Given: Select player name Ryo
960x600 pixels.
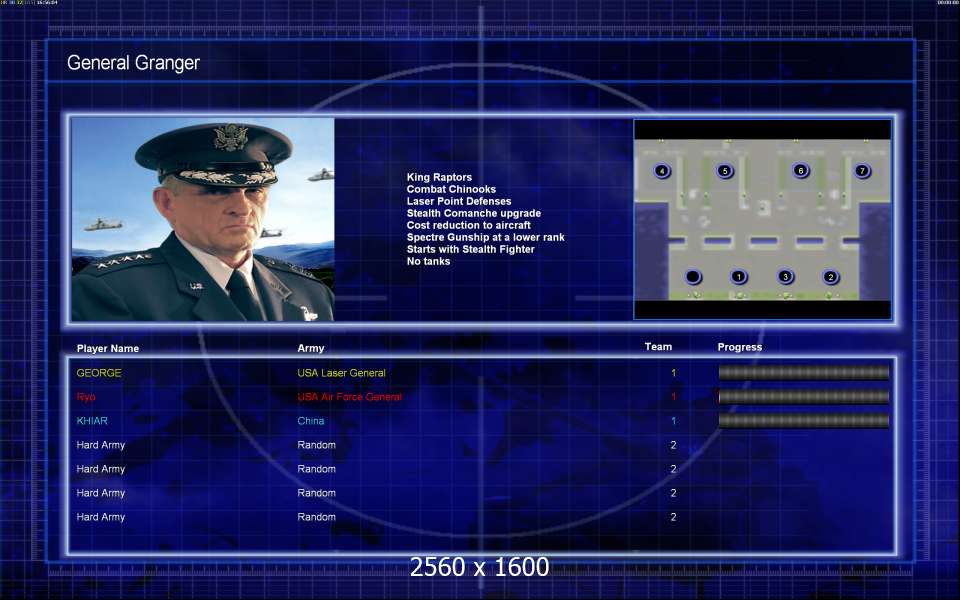Looking at the screenshot, I should [x=86, y=397].
